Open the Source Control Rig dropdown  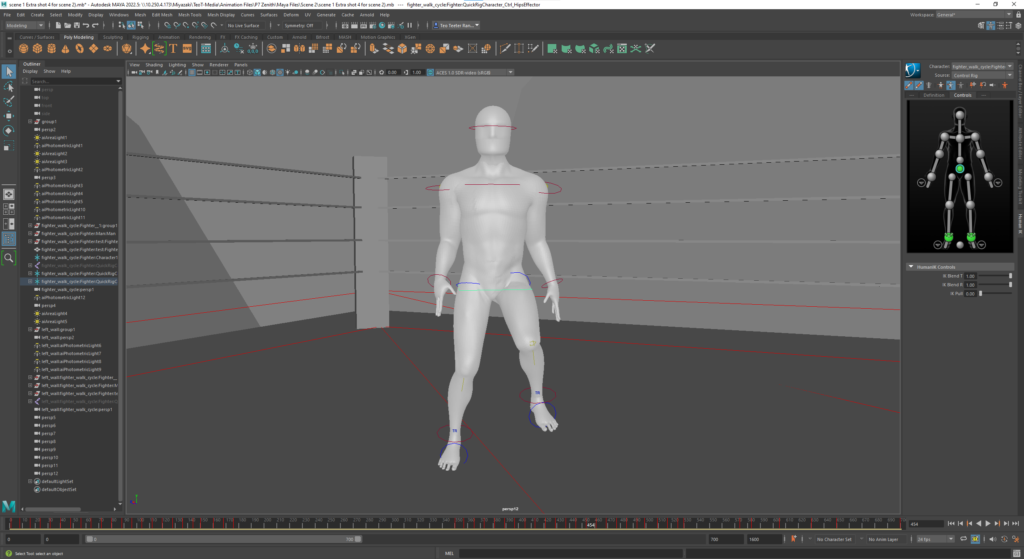pyautogui.click(x=977, y=75)
